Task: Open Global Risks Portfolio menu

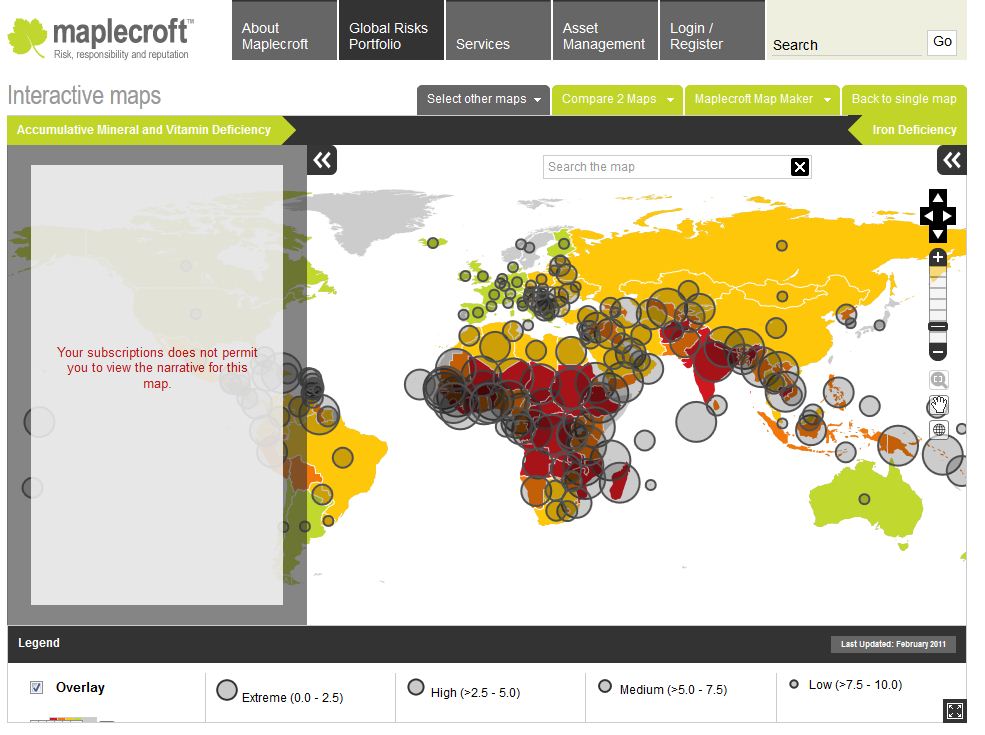Action: click(x=391, y=30)
